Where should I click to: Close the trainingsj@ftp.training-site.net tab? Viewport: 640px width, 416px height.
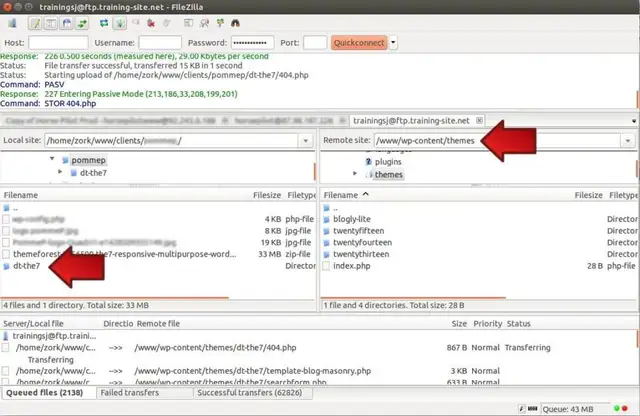coord(479,120)
